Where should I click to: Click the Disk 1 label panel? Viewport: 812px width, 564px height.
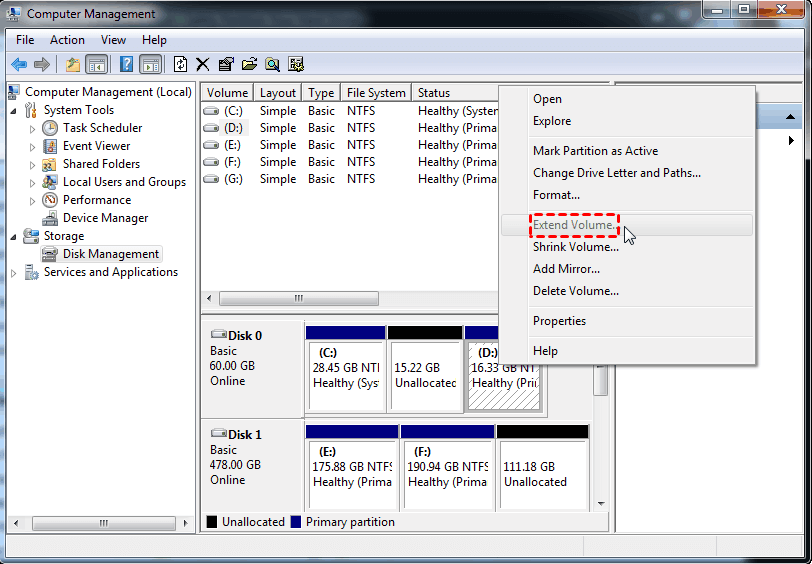click(252, 466)
